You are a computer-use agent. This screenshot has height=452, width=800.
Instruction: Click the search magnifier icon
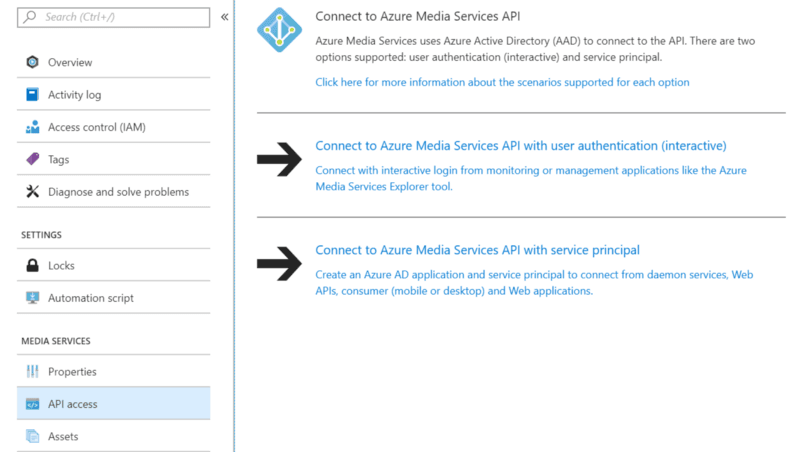coord(30,17)
